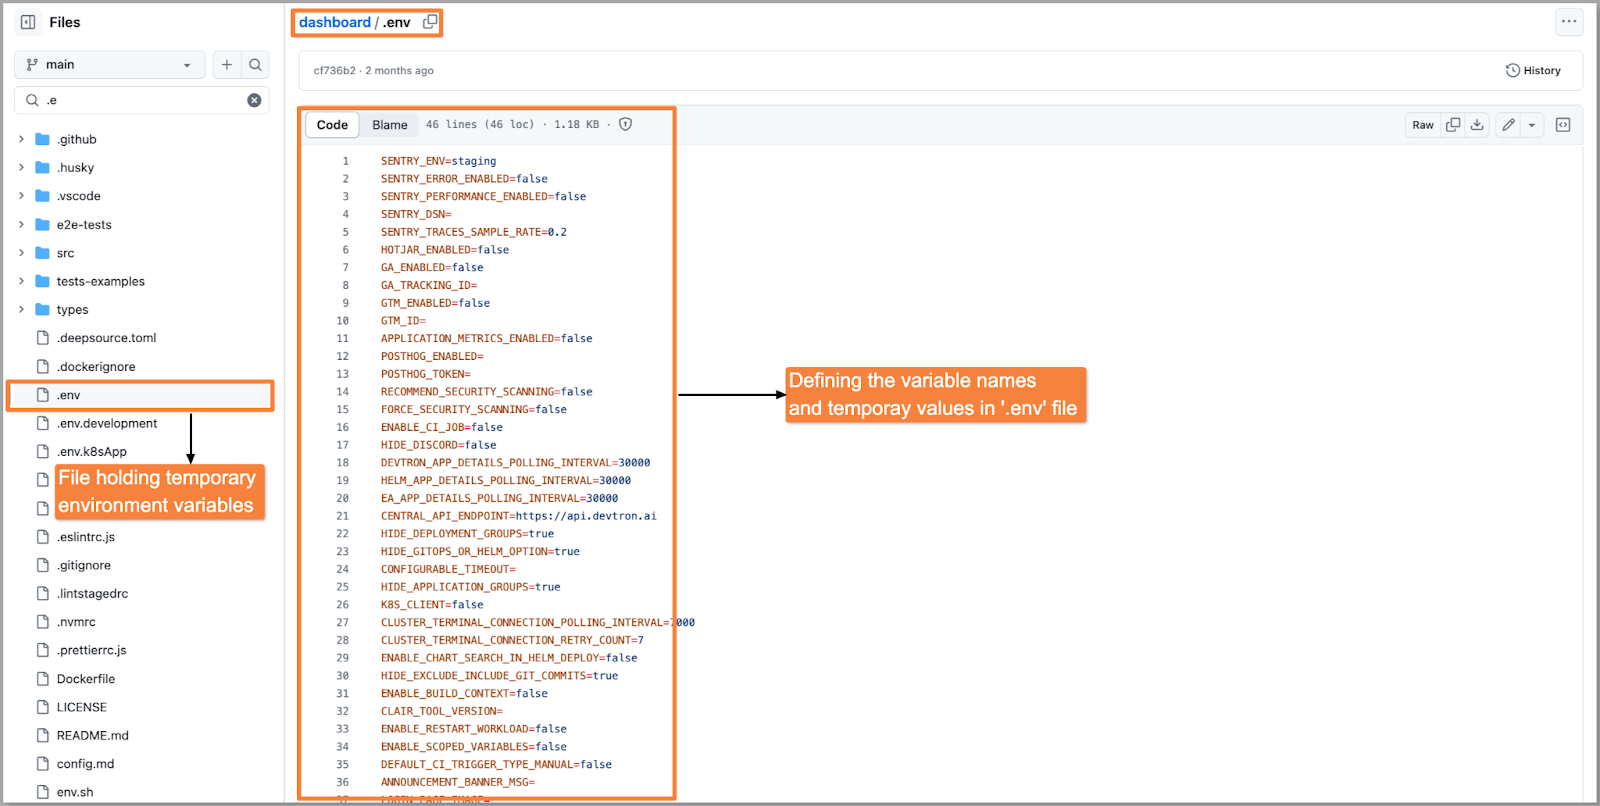Image resolution: width=1600 pixels, height=806 pixels.
Task: Open .env.development file
Action: pyautogui.click(x=107, y=423)
